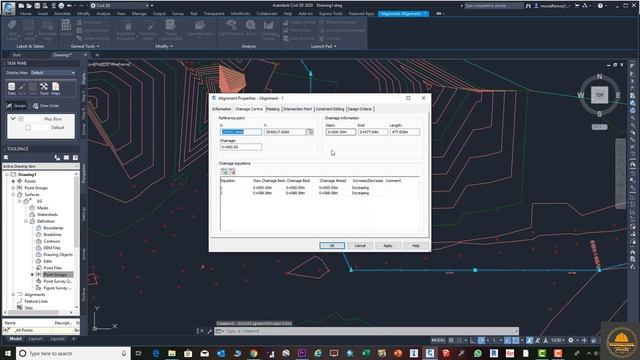Click the add chainage equation icon
Screen dimensions: 640x360
pyautogui.click(x=224, y=171)
